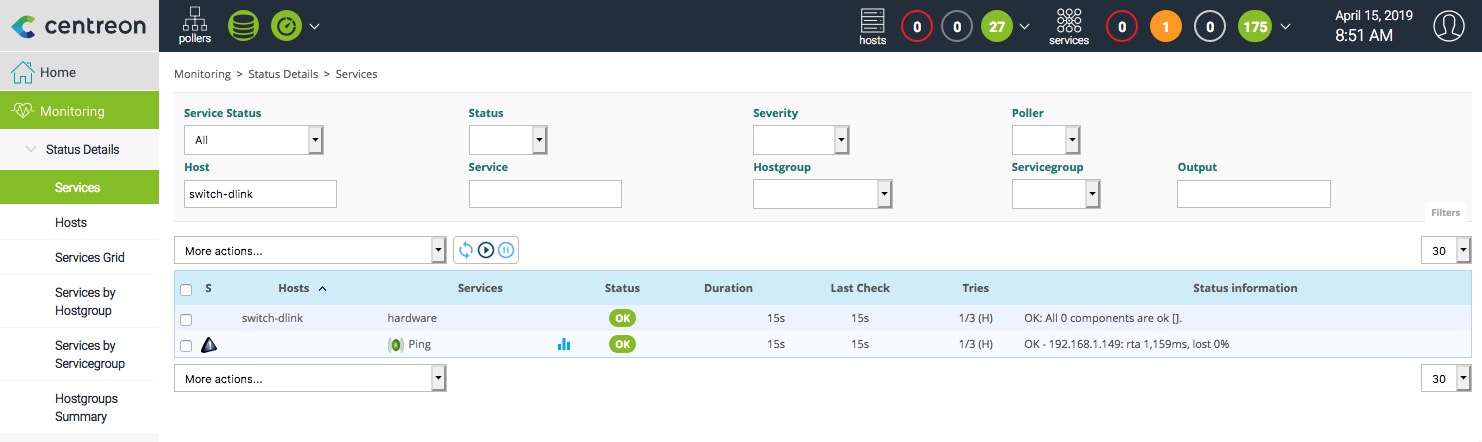Open the Hostgroup dropdown
The image size is (1482, 442).
click(x=822, y=194)
